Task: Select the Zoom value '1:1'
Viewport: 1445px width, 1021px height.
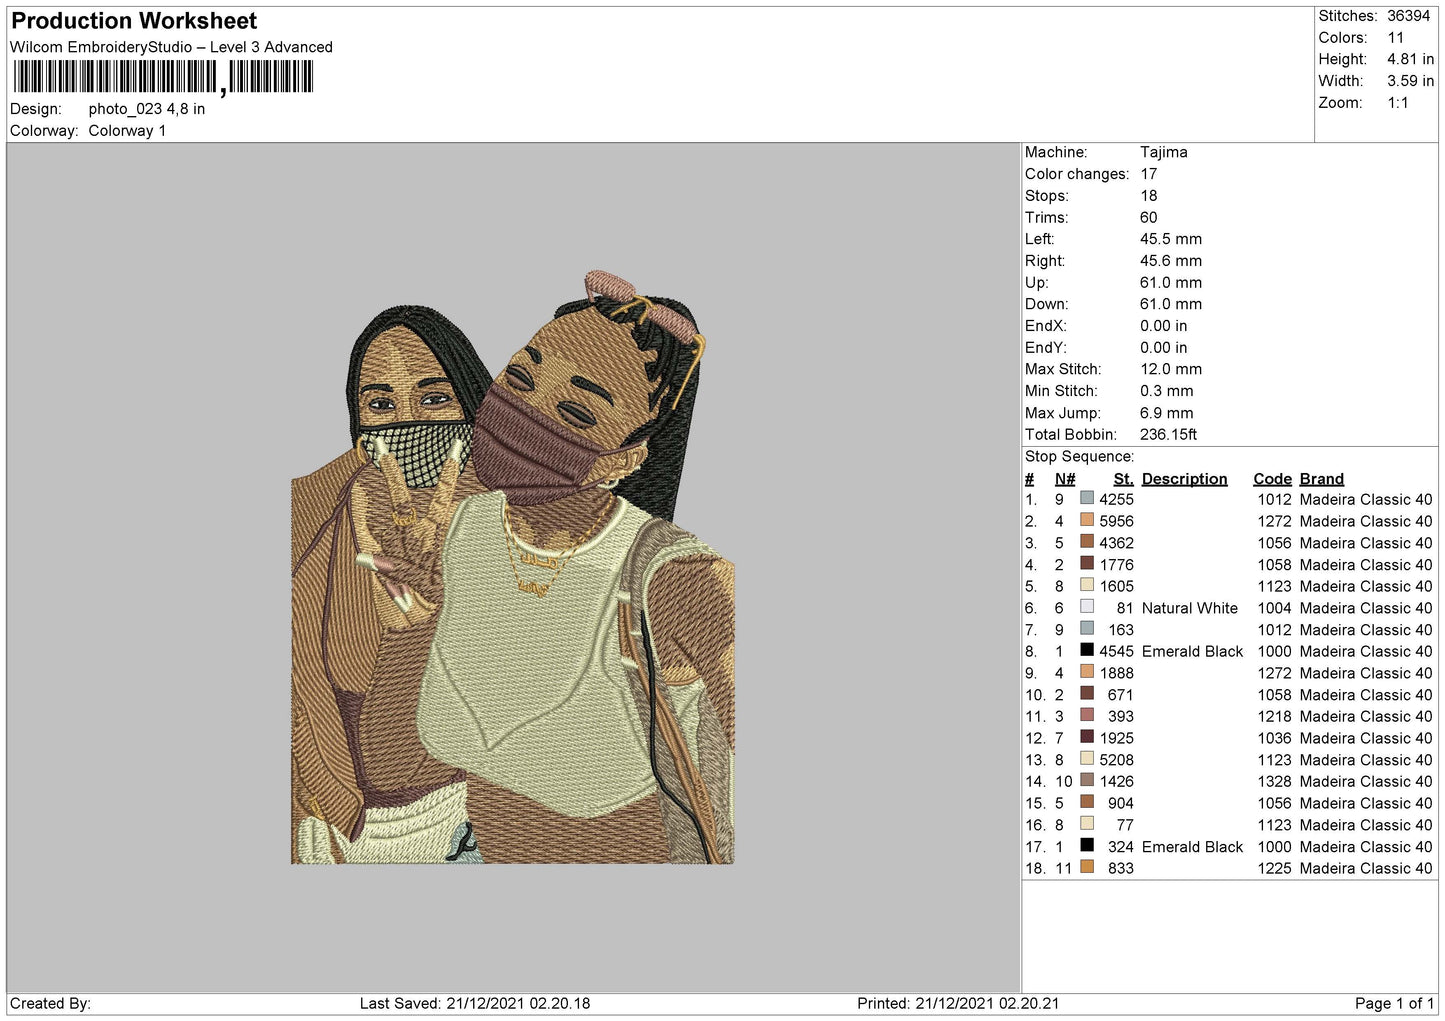Action: pyautogui.click(x=1398, y=103)
